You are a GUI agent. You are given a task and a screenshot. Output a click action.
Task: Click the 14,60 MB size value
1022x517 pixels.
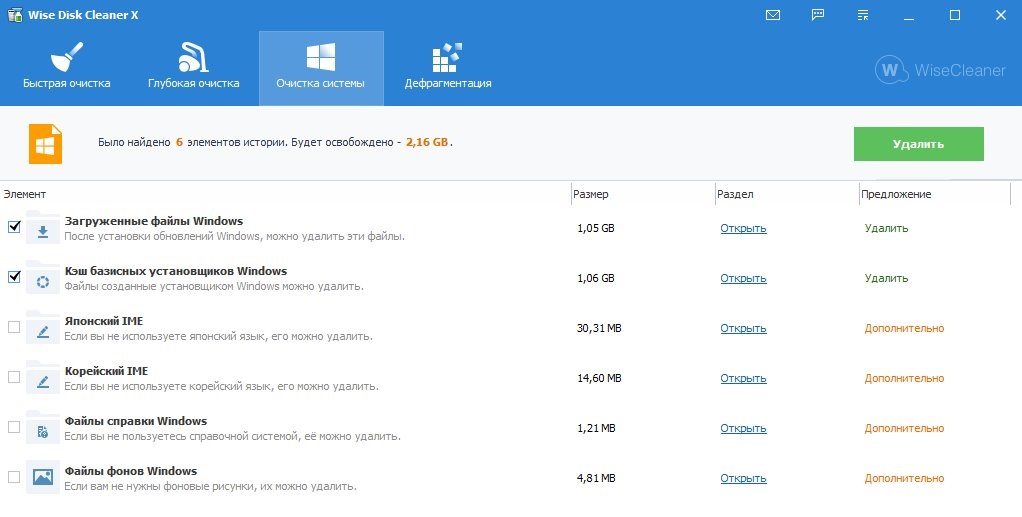click(599, 378)
